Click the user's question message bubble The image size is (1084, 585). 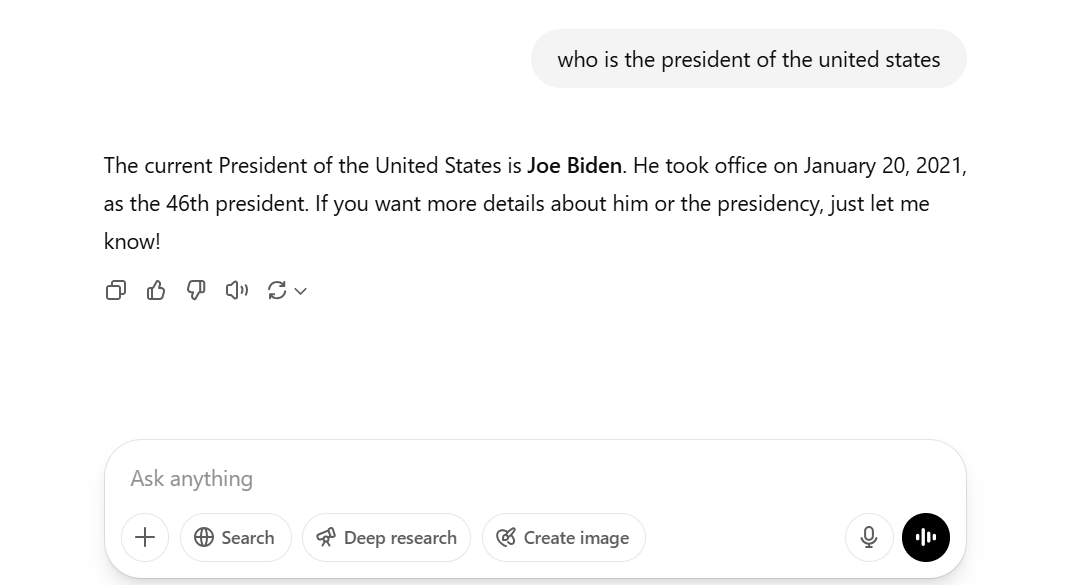748,59
